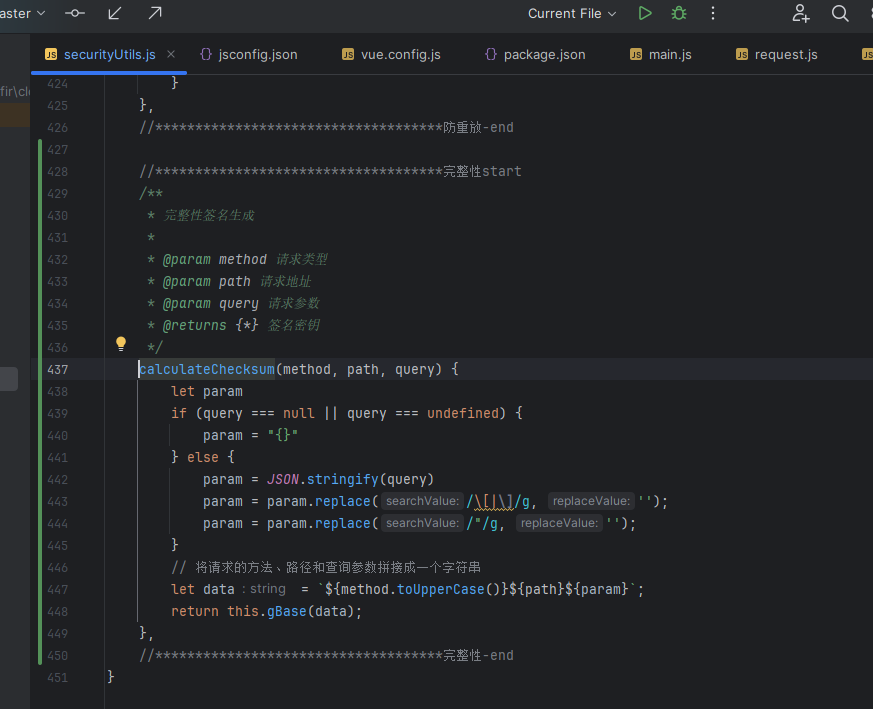
Task: Click the '完整性start' comment line
Action: point(330,172)
